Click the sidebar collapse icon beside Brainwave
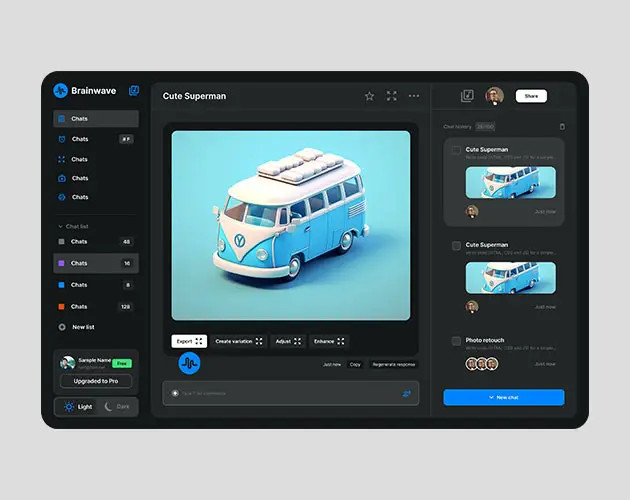Viewport: 630px width, 500px height. (133, 91)
